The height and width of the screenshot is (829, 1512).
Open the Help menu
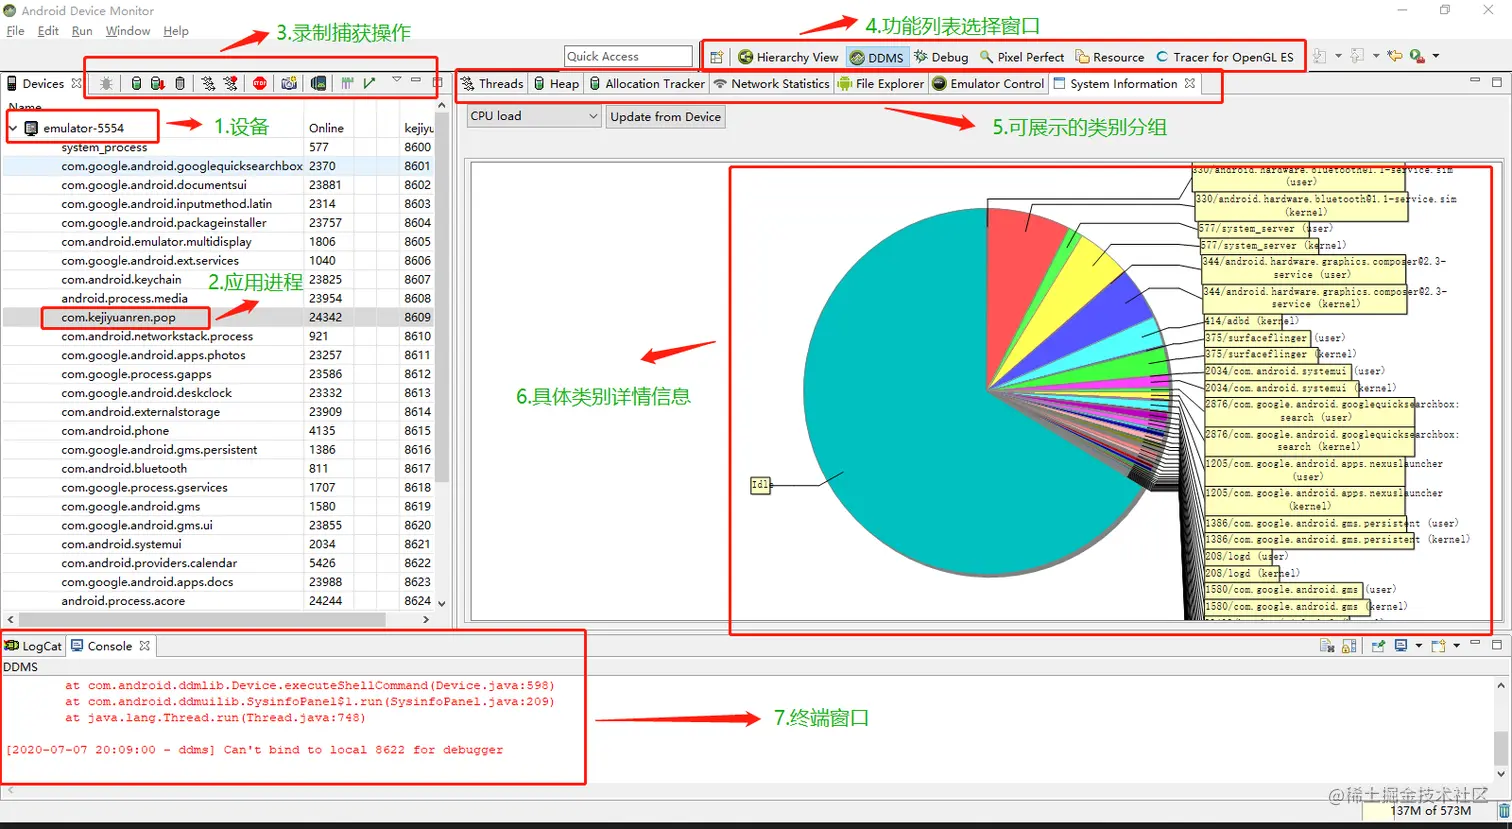176,31
